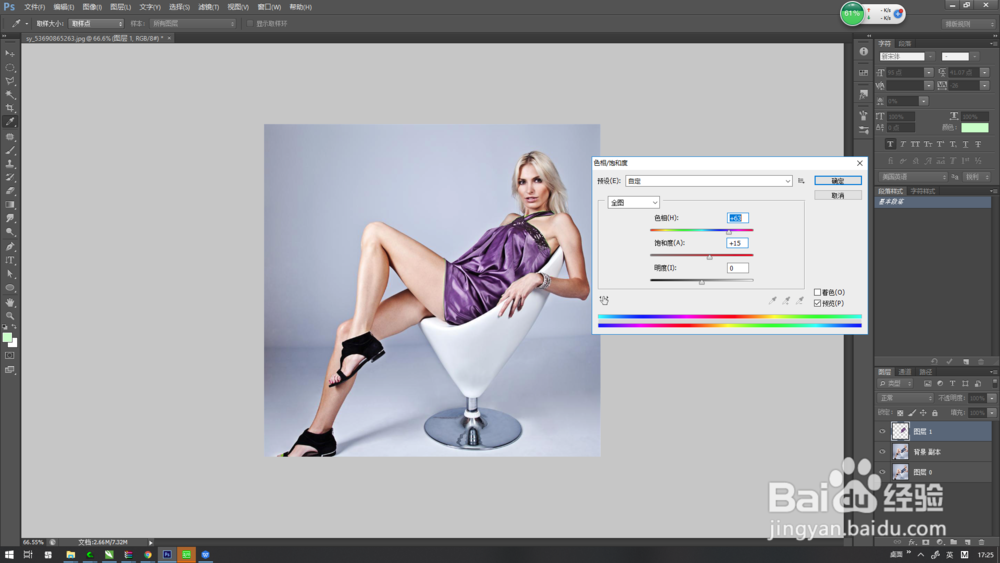Open the font size 95 点 dropdown
Screen dimensions: 1000x563
[x=929, y=73]
